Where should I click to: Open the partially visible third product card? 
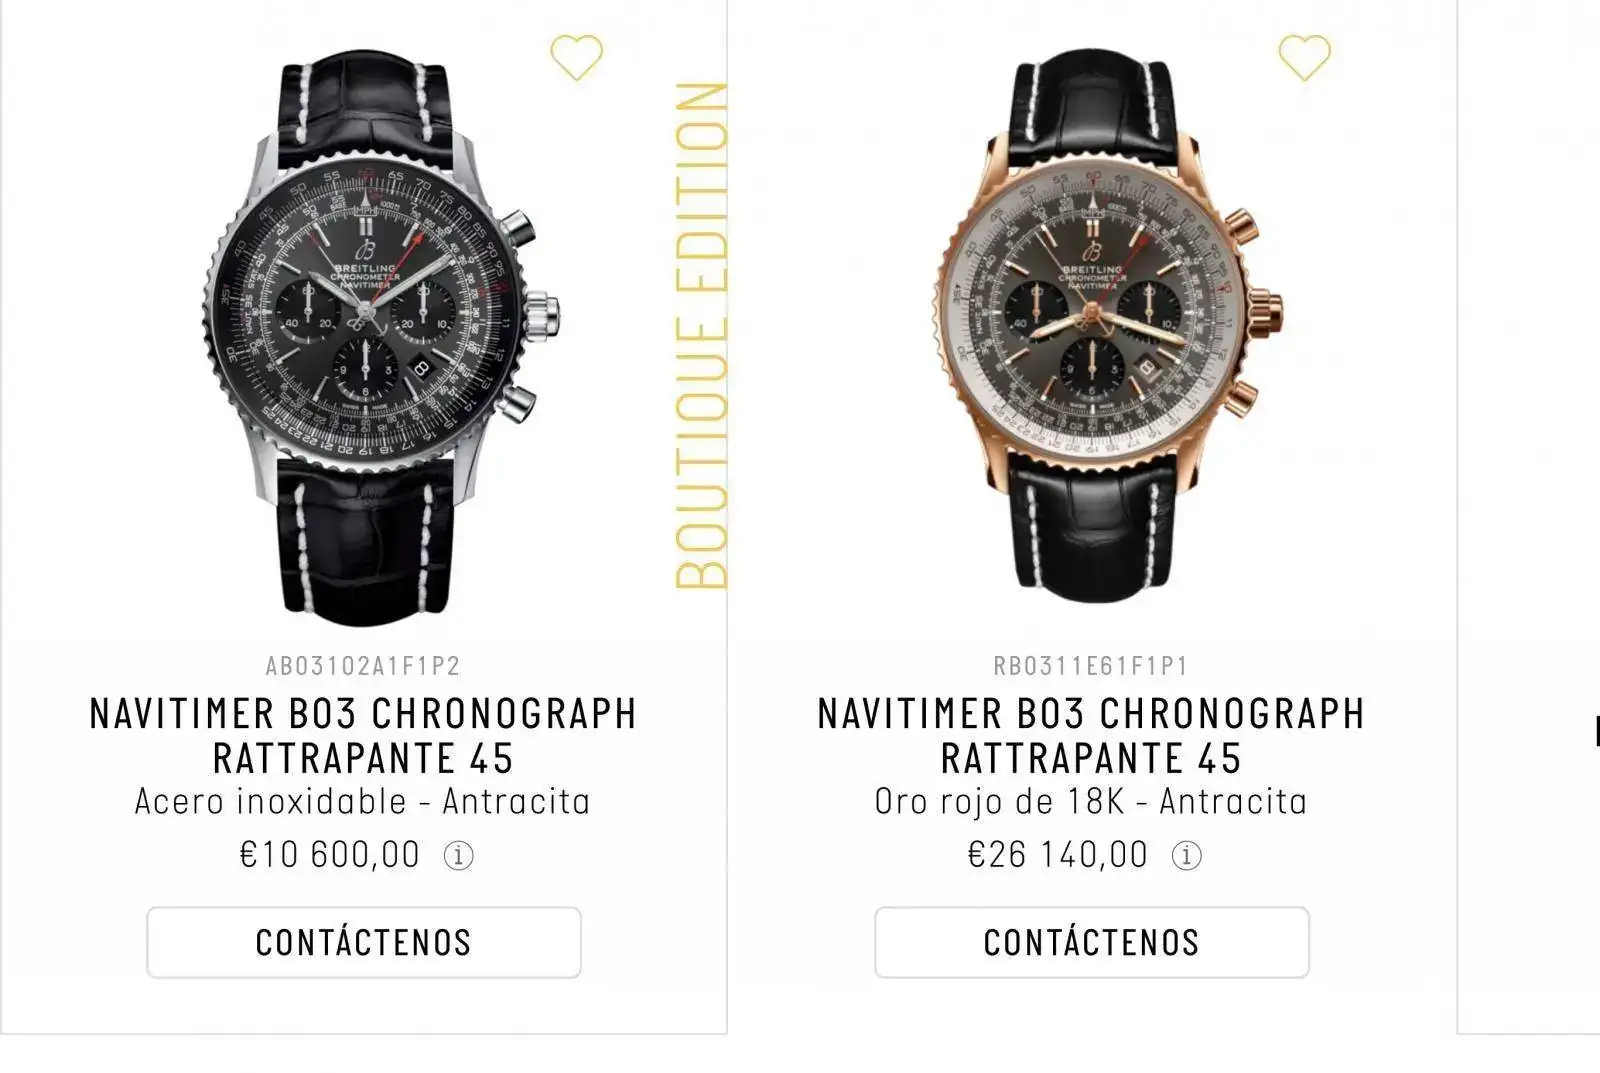1530,500
